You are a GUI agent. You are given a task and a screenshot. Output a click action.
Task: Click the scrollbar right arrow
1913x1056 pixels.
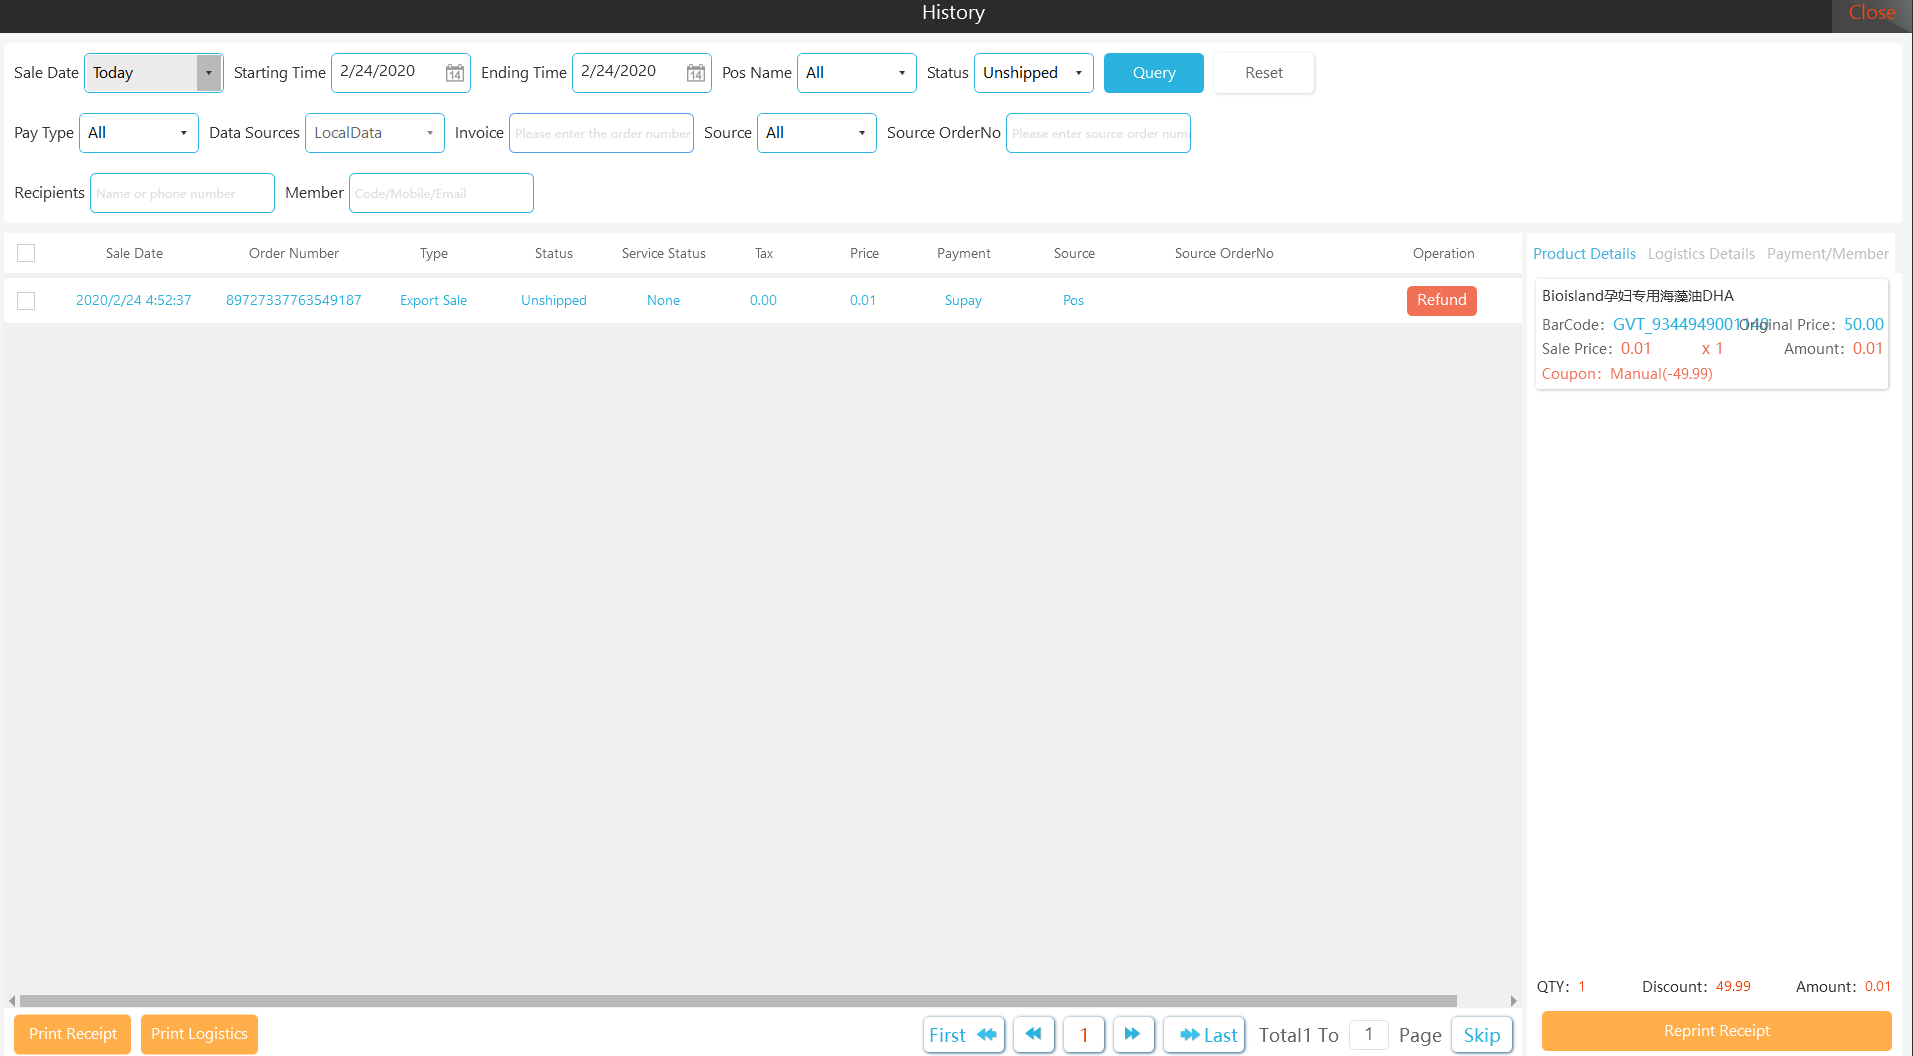(1513, 1001)
